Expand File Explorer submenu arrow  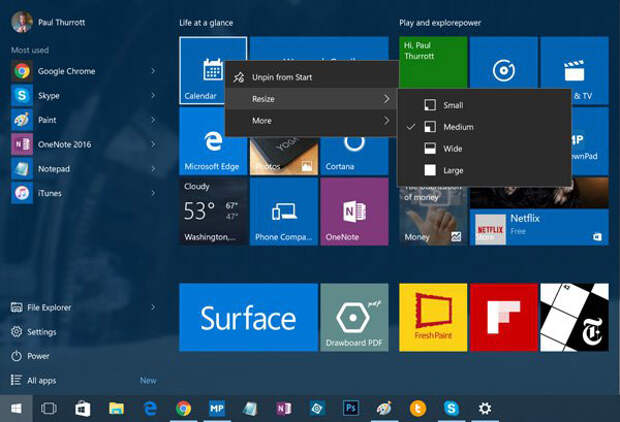pos(153,307)
